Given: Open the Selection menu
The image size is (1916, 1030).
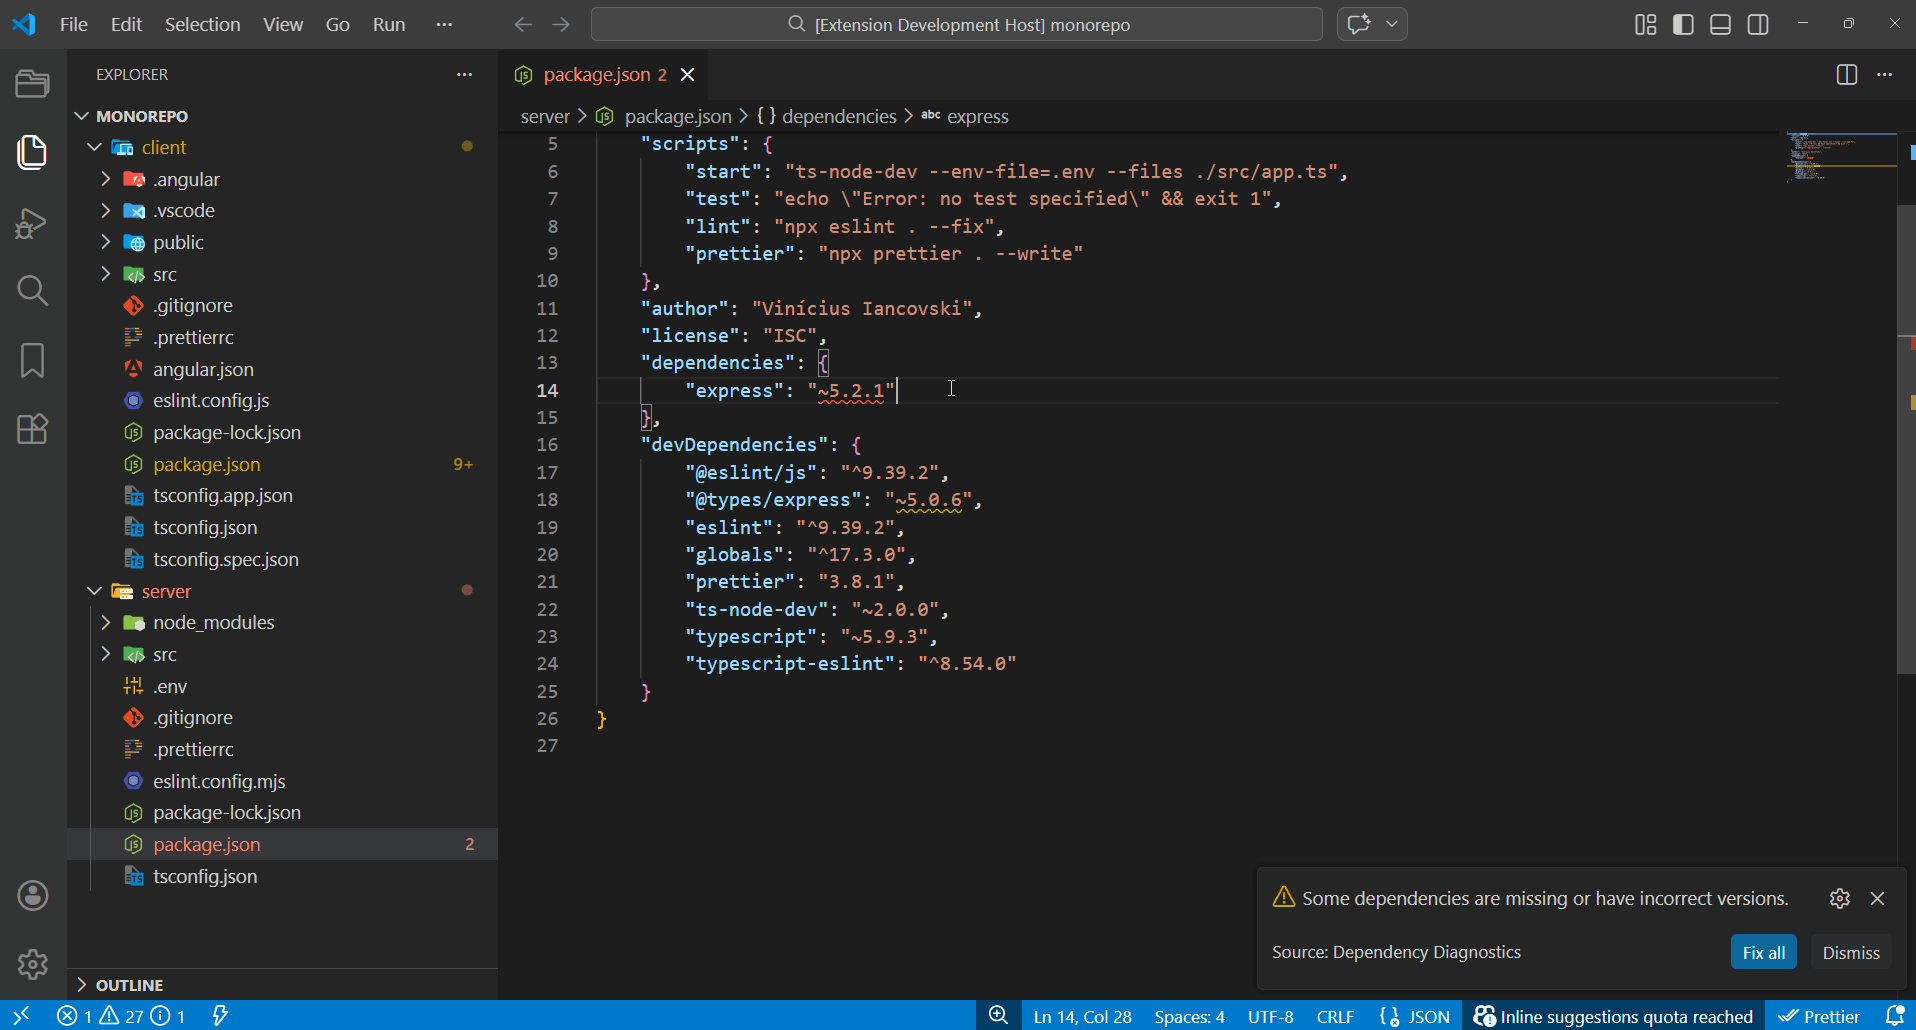Looking at the screenshot, I should (x=202, y=24).
